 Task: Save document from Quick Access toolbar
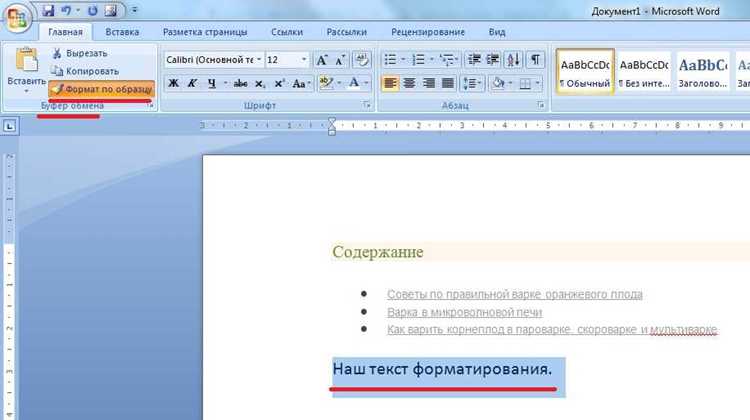click(x=48, y=10)
